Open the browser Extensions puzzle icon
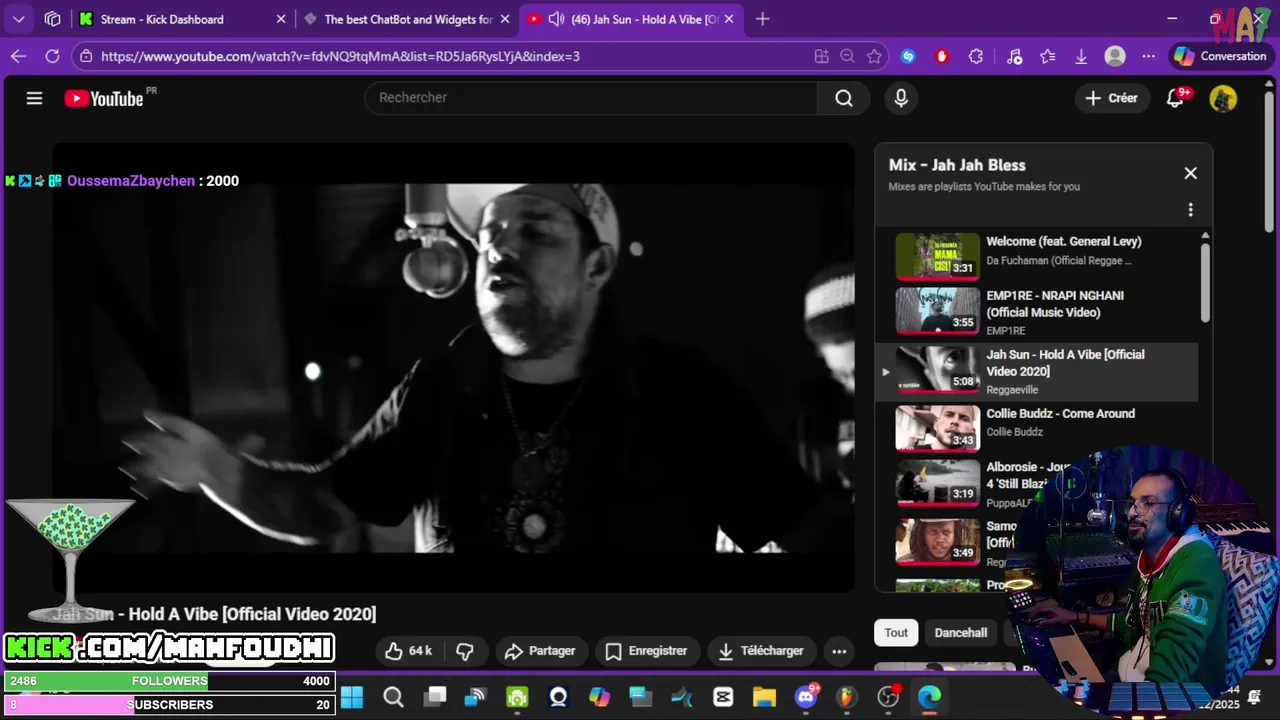The width and height of the screenshot is (1280, 720). [x=976, y=57]
